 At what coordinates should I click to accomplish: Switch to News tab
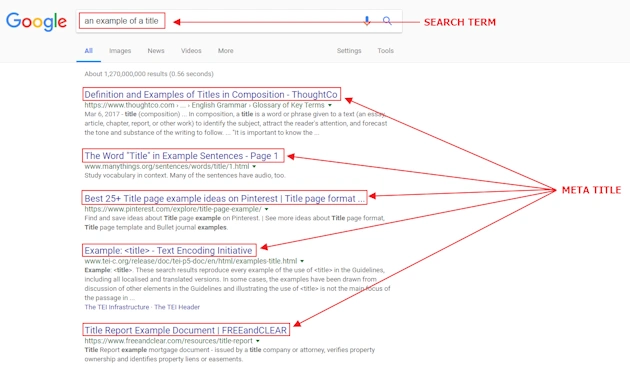pos(156,51)
